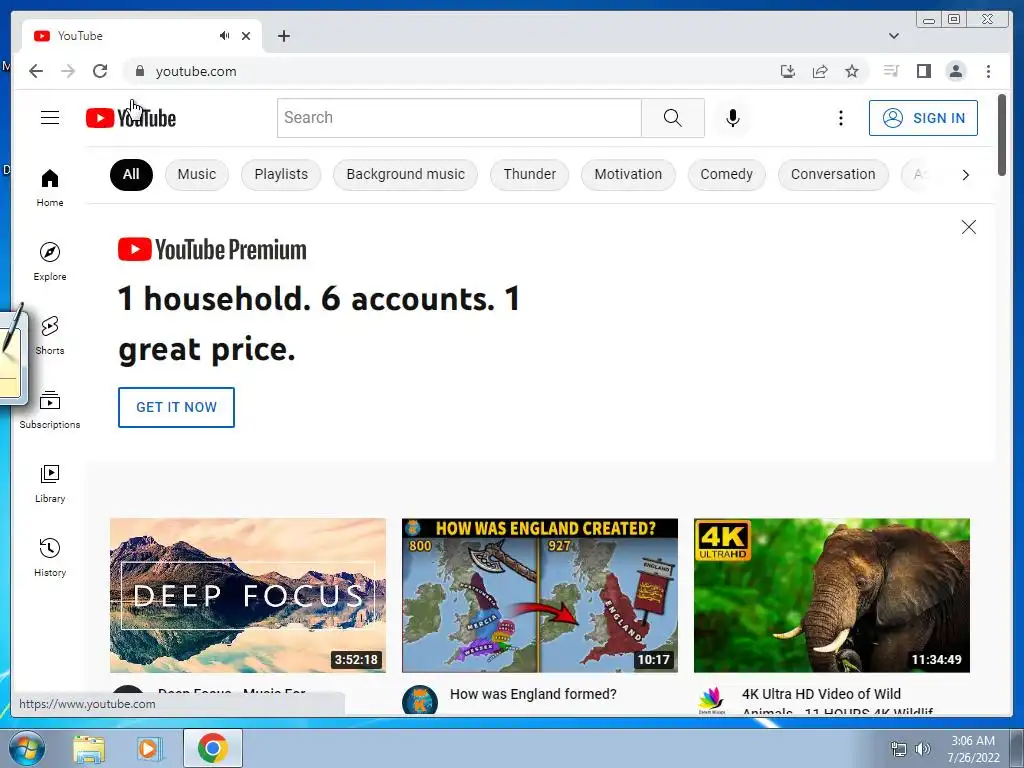
Task: Select the Background music chip
Action: click(406, 174)
